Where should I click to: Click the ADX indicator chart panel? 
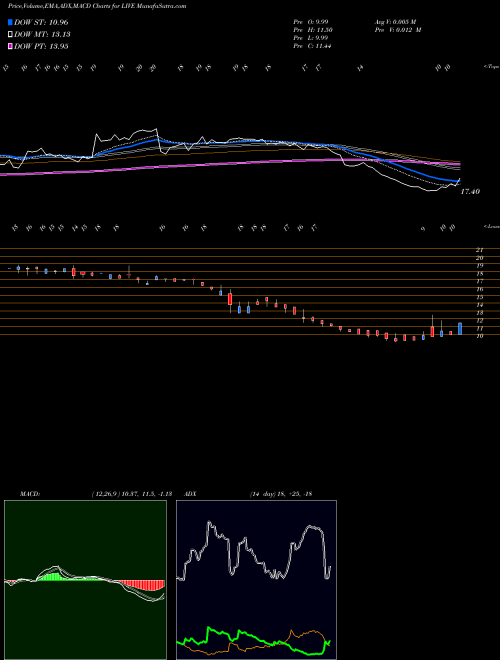tap(256, 580)
